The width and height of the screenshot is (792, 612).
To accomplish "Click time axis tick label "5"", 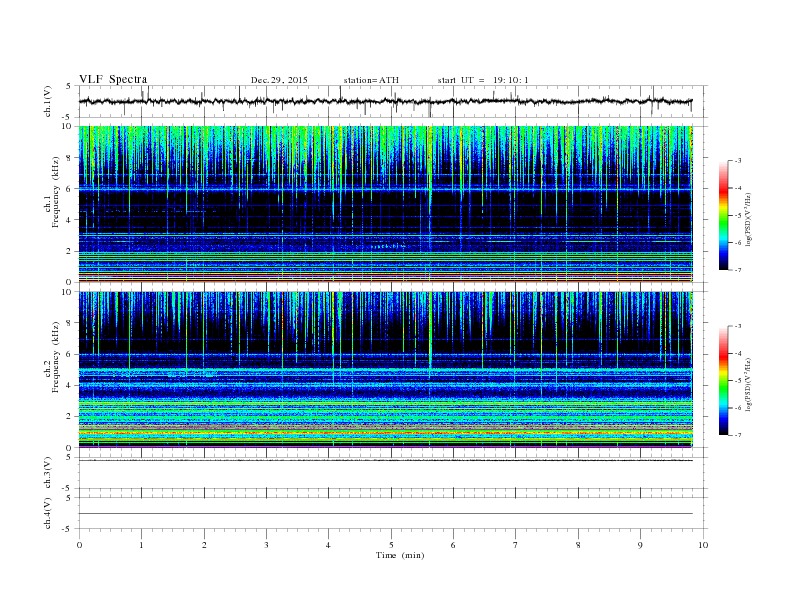I will pyautogui.click(x=391, y=545).
